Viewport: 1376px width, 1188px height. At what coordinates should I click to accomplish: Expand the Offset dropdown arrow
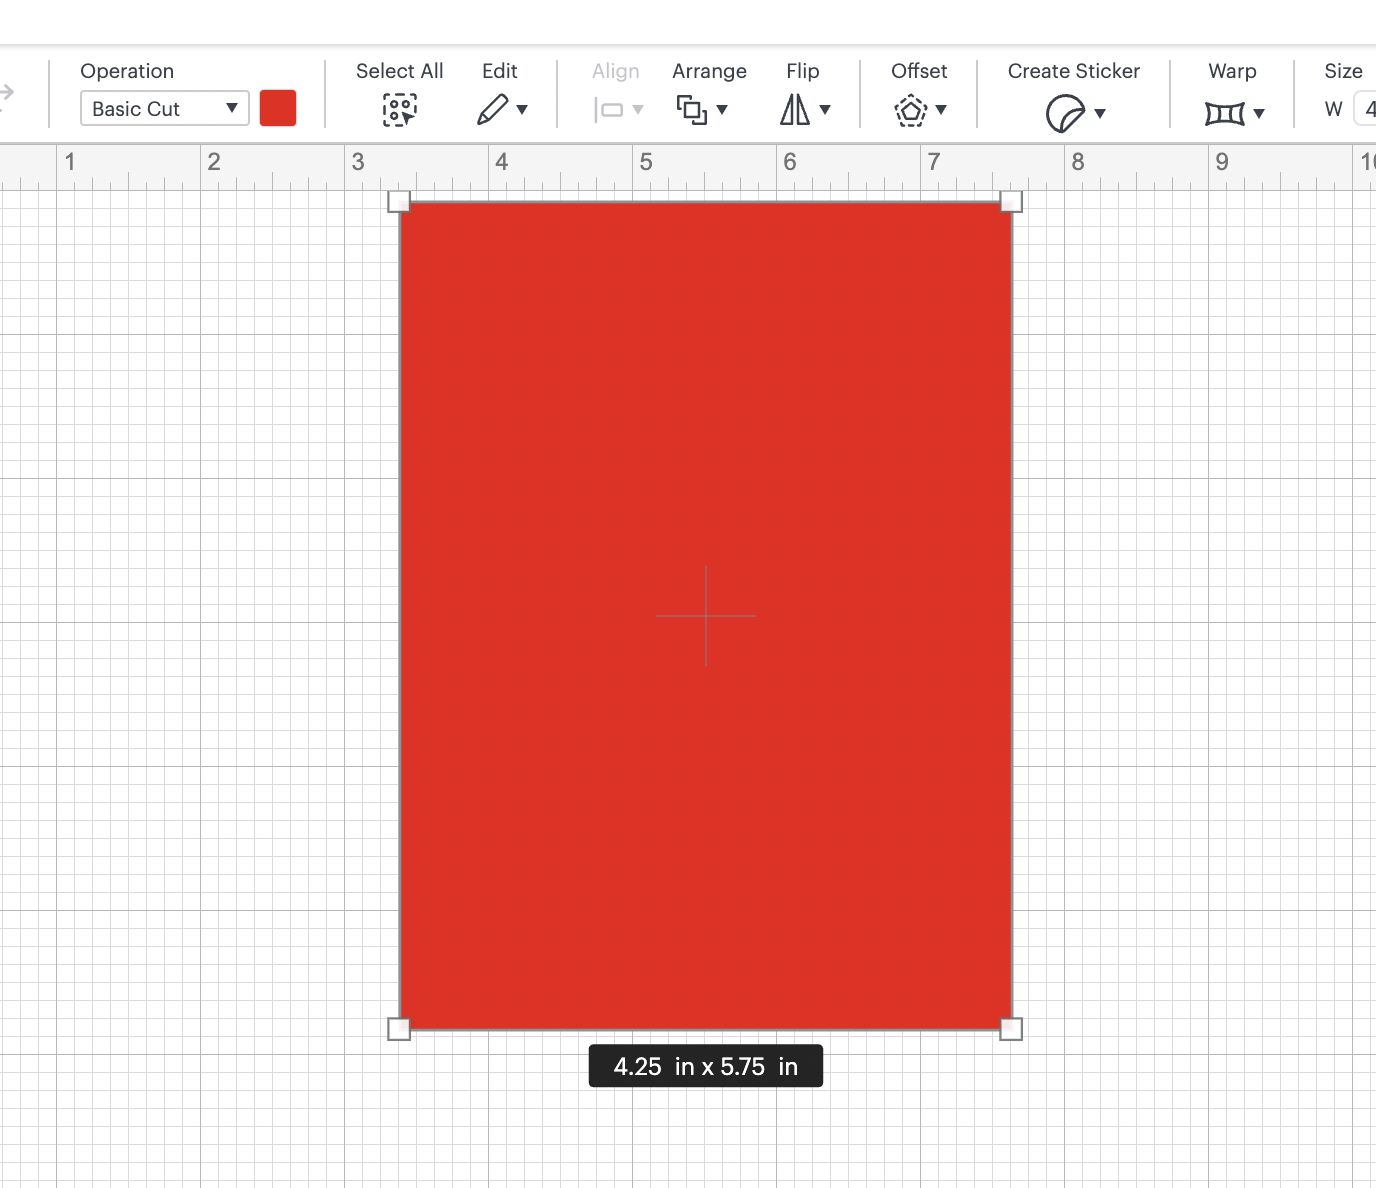941,110
